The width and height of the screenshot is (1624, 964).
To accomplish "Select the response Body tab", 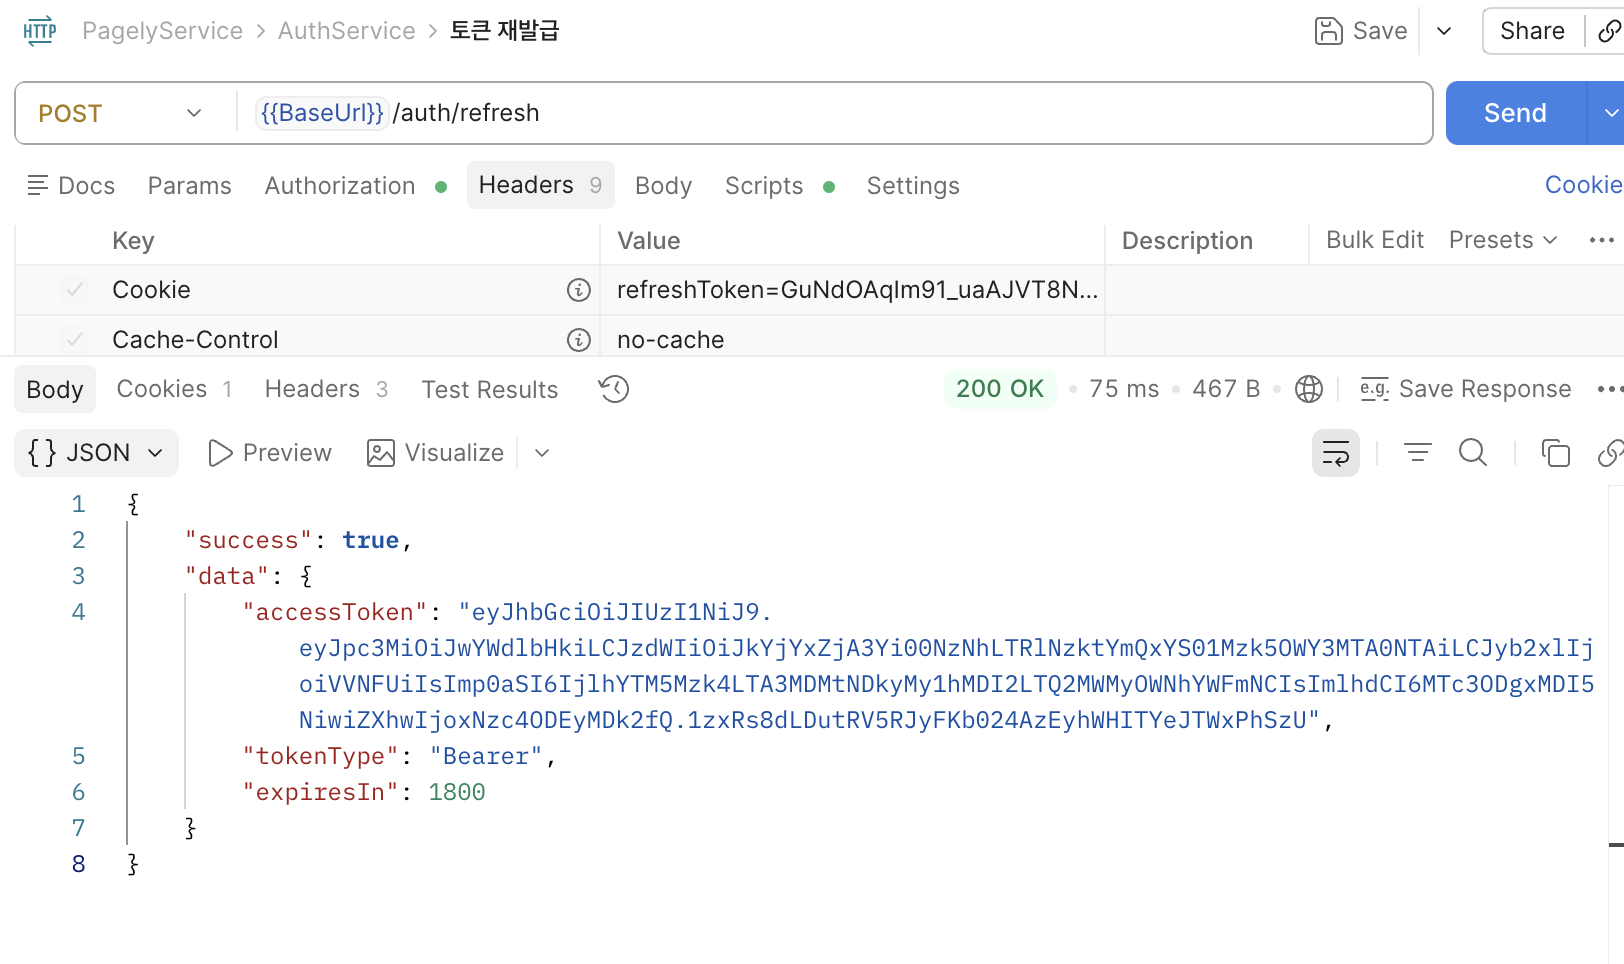I will click(55, 389).
